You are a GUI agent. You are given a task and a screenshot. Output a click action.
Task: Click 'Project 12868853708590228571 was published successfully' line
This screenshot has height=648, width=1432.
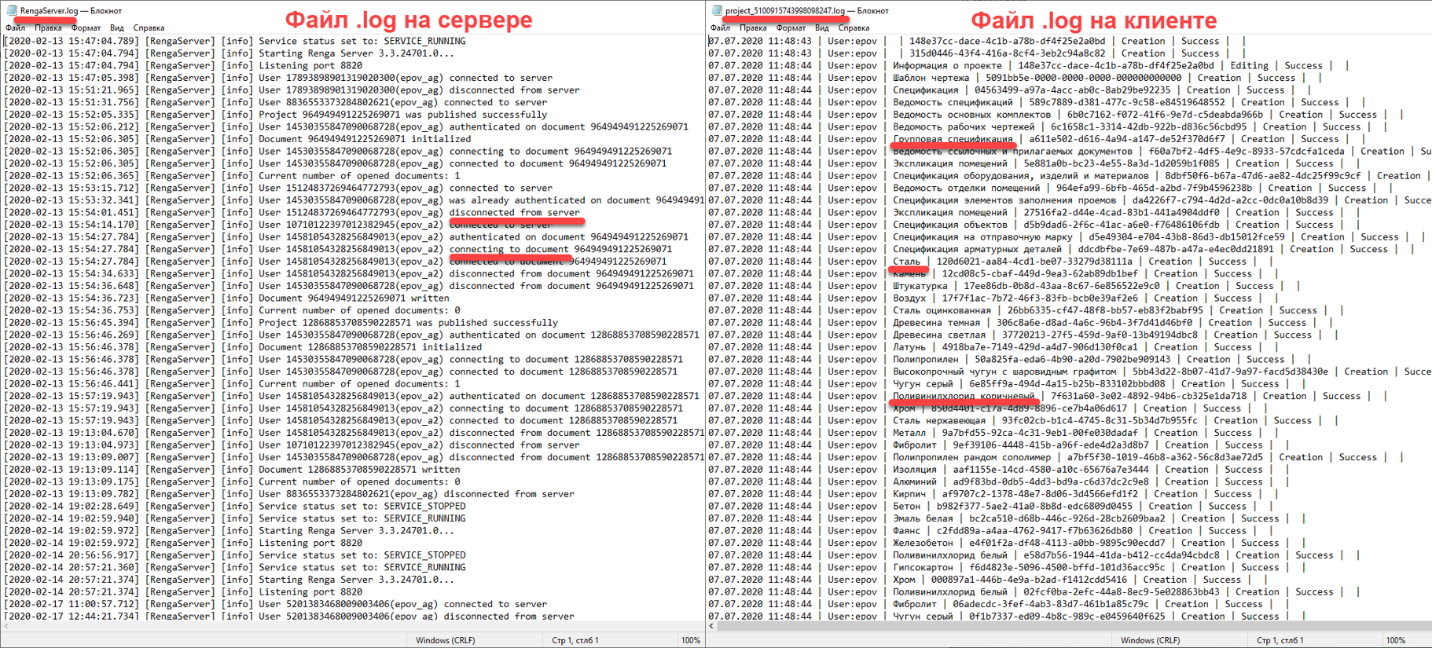tap(281, 323)
